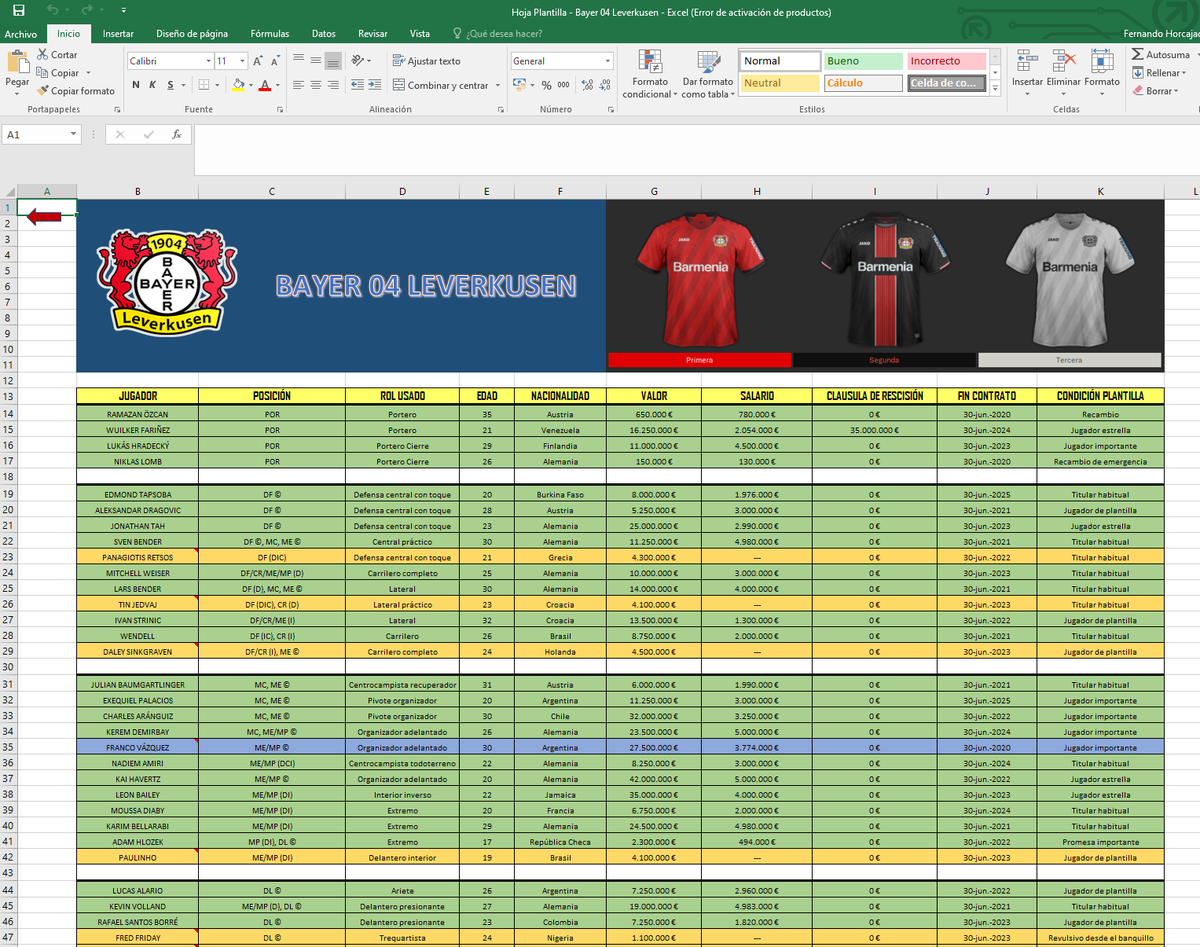This screenshot has height=947, width=1200.
Task: Switch to the Insertar tab
Action: coord(118,34)
